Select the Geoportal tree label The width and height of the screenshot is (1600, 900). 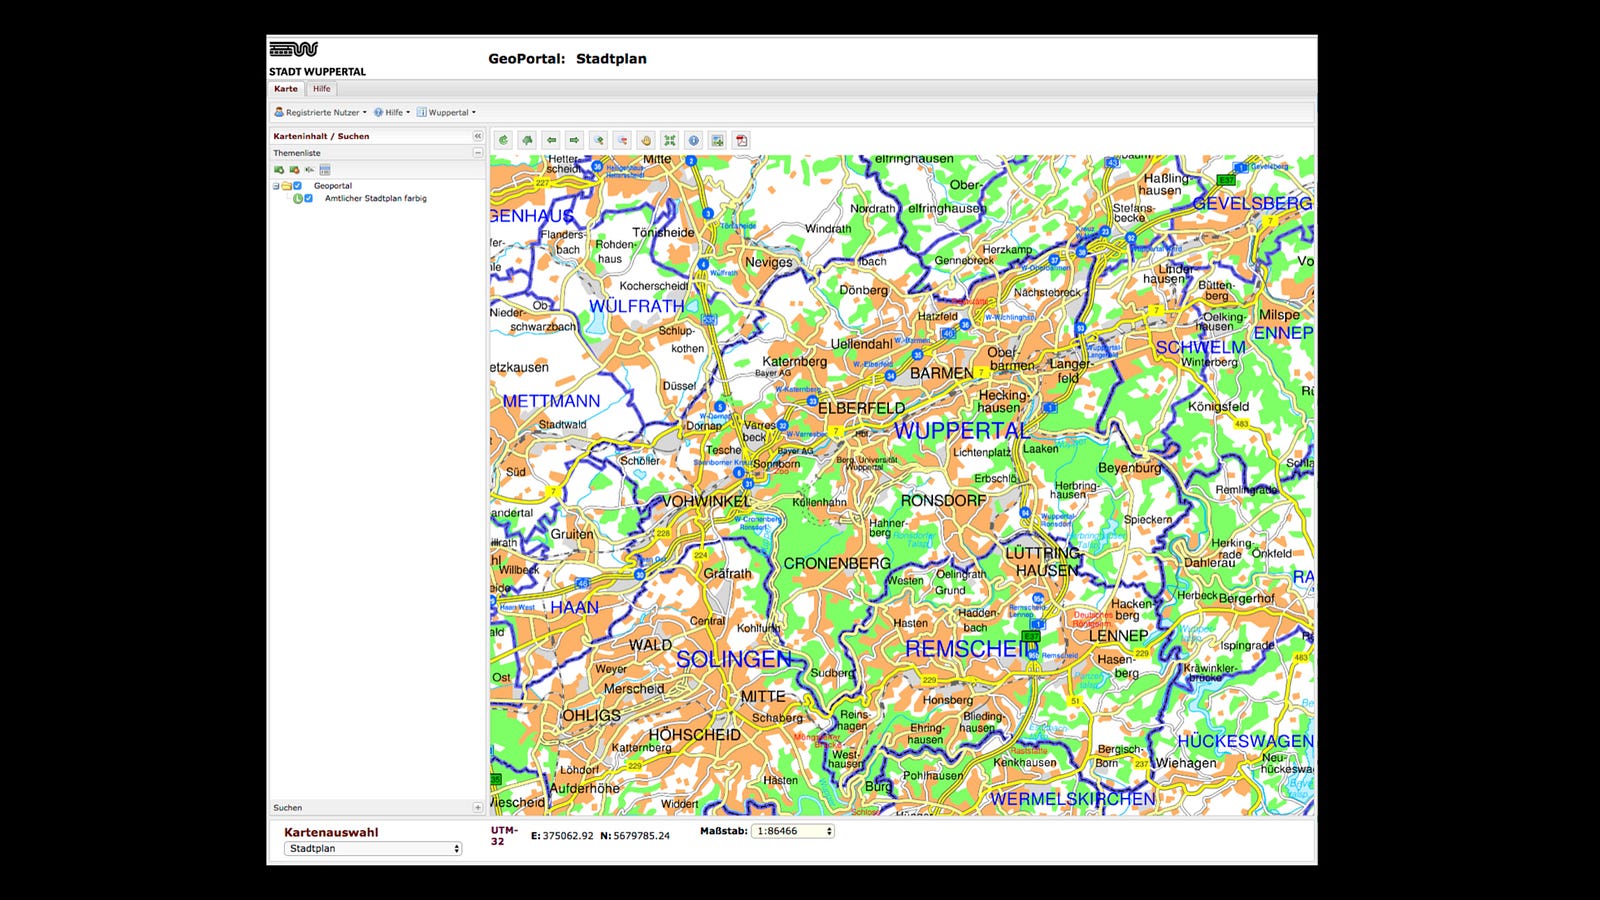coord(333,186)
